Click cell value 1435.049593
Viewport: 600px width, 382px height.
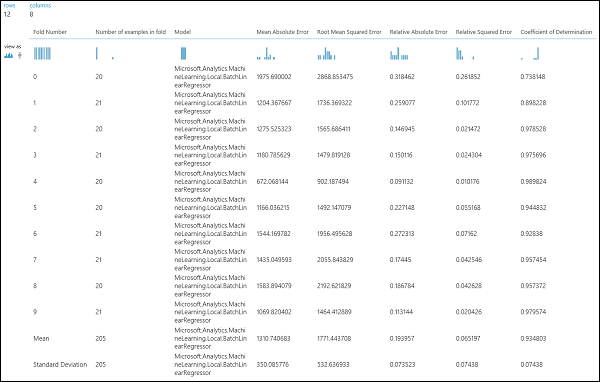pyautogui.click(x=274, y=260)
